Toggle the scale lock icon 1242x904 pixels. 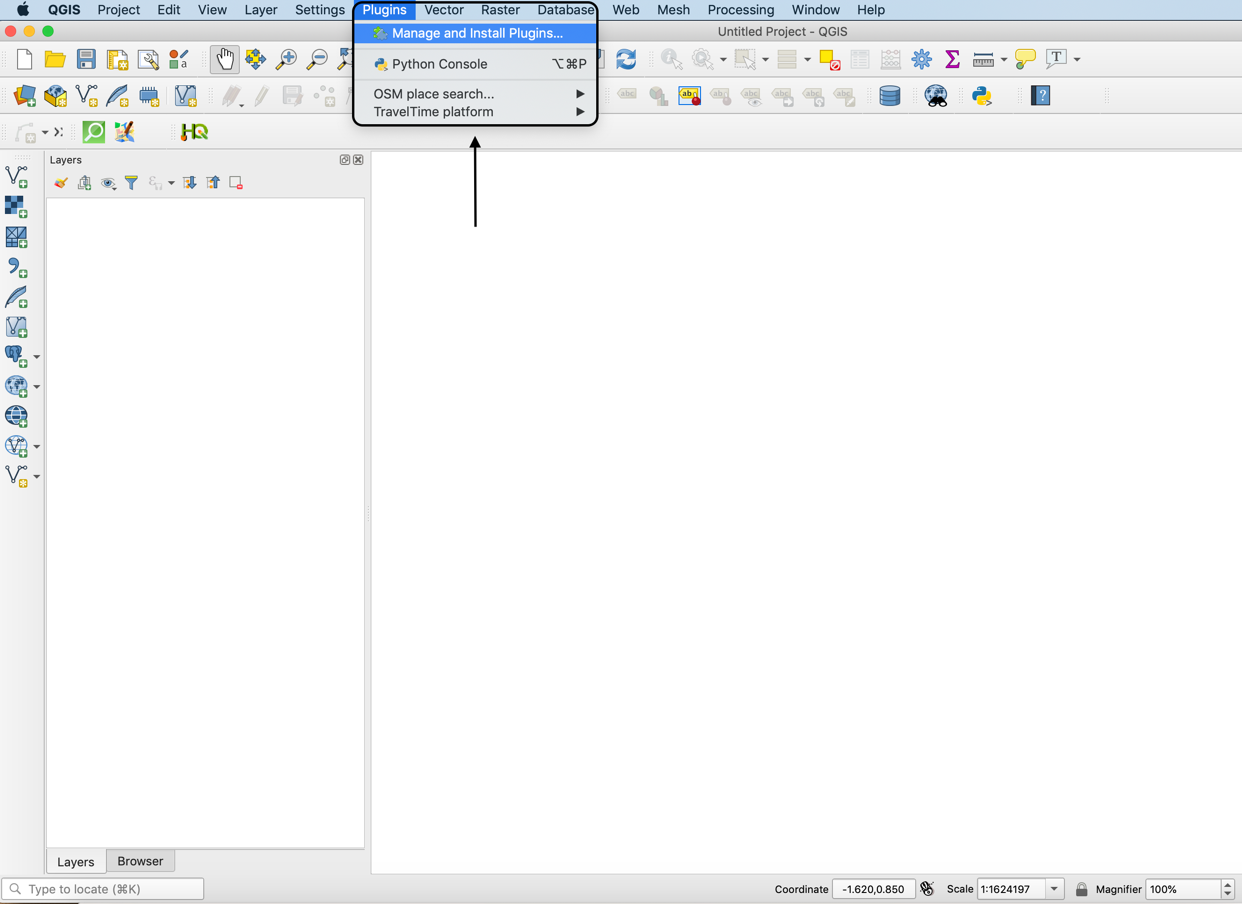click(x=1081, y=889)
